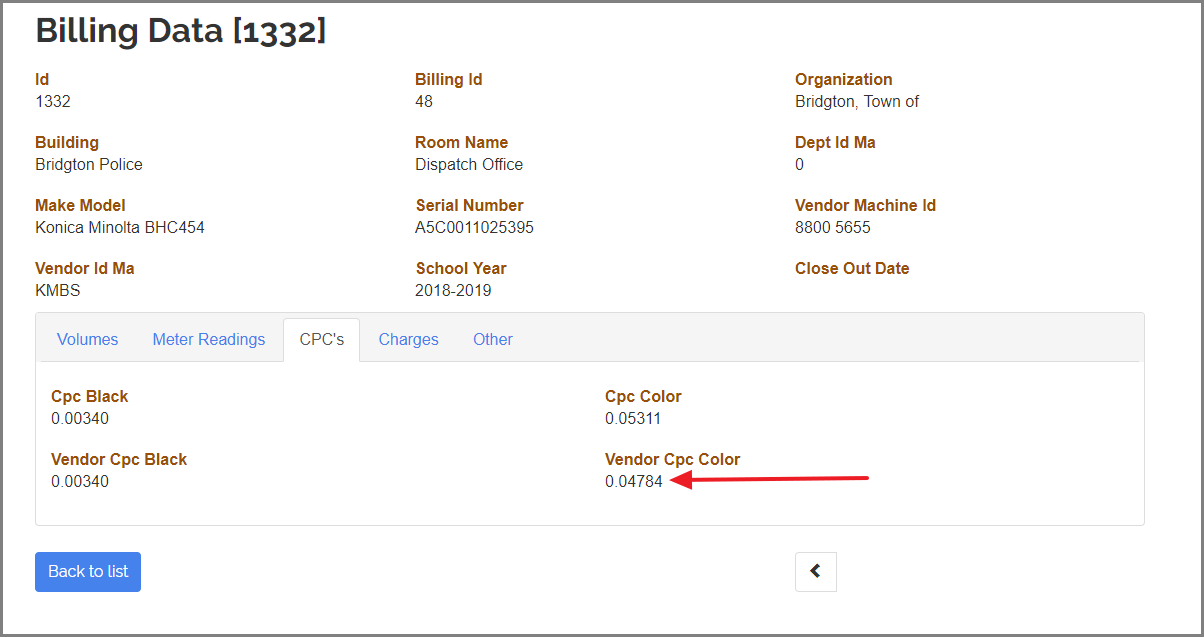Click the Vendor Machine Id value 8800 5655
The image size is (1204, 637).
coord(832,228)
